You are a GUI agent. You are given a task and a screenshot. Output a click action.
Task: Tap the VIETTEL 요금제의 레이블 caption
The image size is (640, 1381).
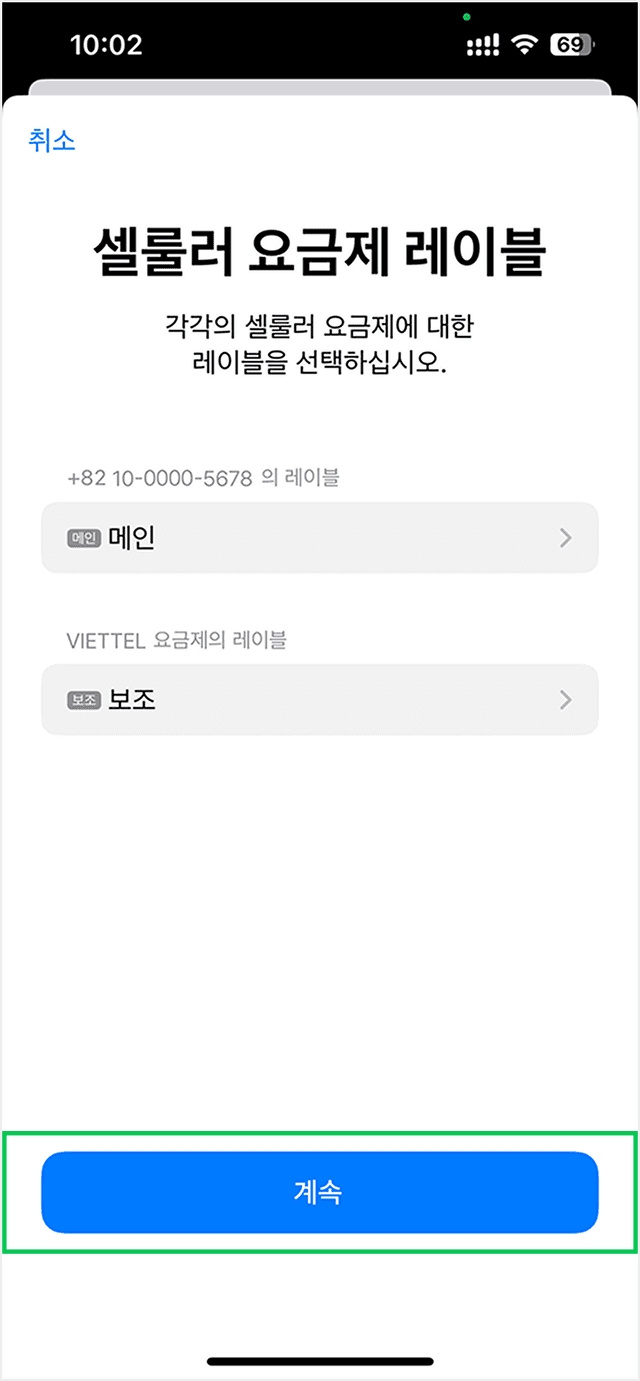(x=176, y=640)
